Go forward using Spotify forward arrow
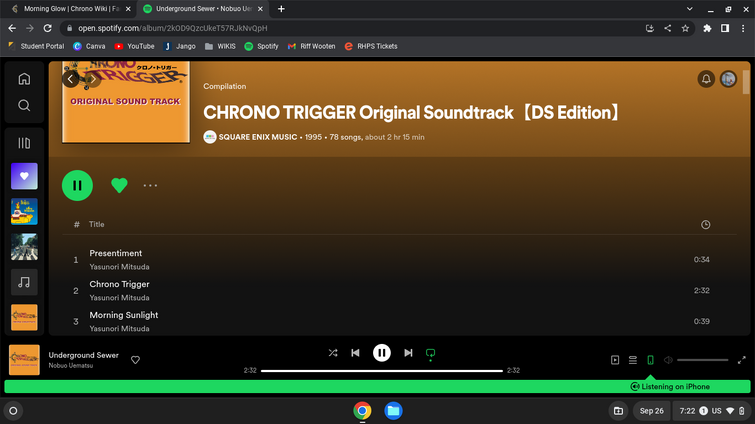Viewport: 755px width, 424px height. coord(92,79)
